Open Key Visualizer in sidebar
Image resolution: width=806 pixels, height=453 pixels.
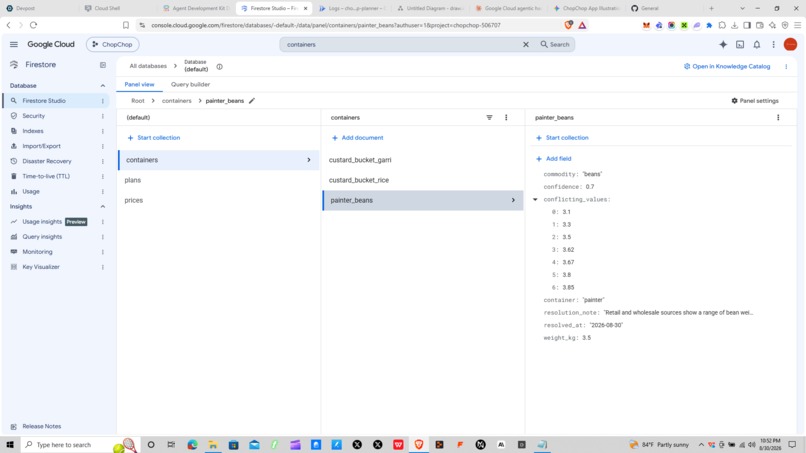pyautogui.click(x=41, y=267)
